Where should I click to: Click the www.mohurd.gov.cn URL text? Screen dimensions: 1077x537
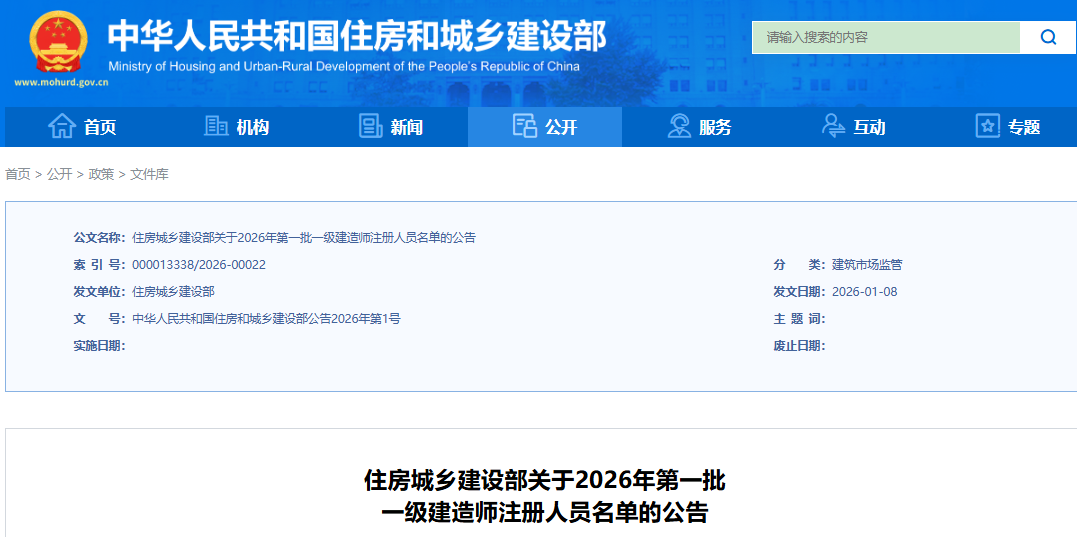pyautogui.click(x=62, y=82)
